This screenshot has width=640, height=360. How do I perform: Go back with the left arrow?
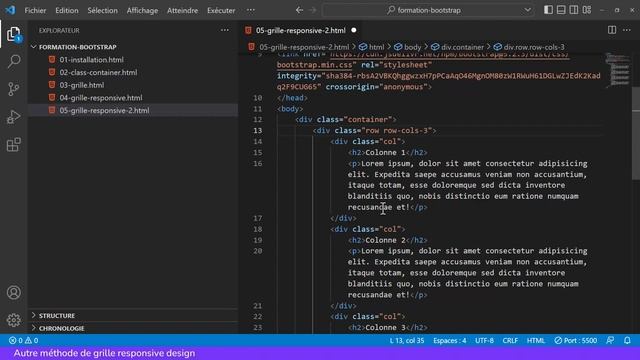(x=299, y=10)
